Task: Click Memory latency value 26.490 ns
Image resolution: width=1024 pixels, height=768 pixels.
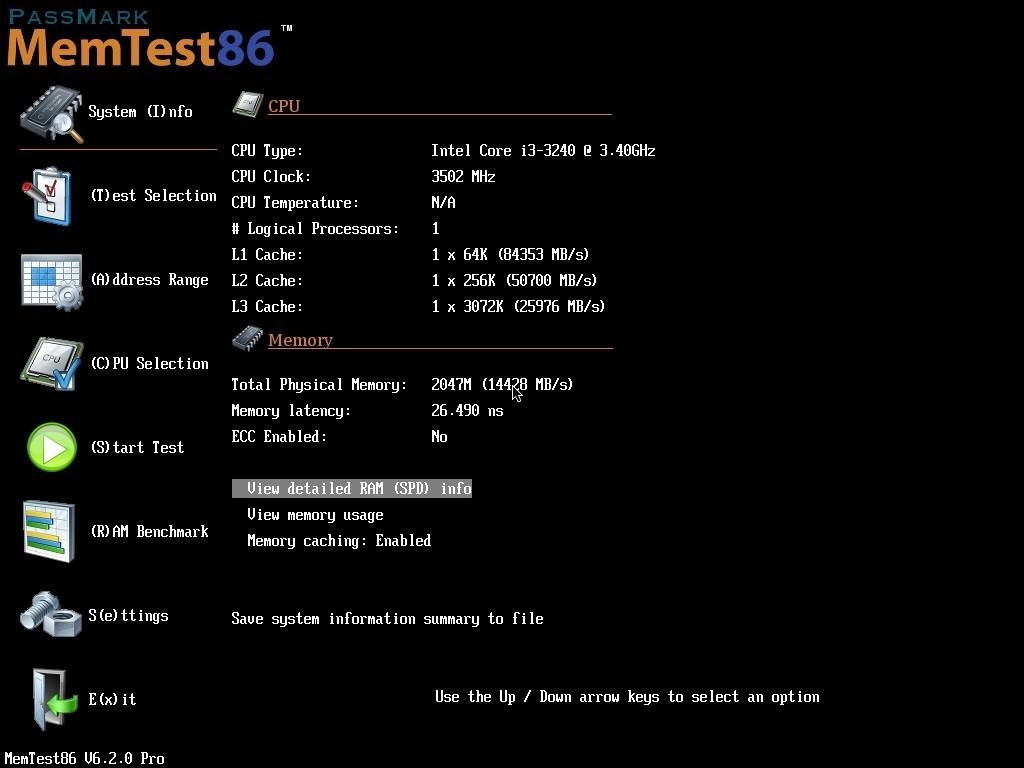Action: pos(467,410)
